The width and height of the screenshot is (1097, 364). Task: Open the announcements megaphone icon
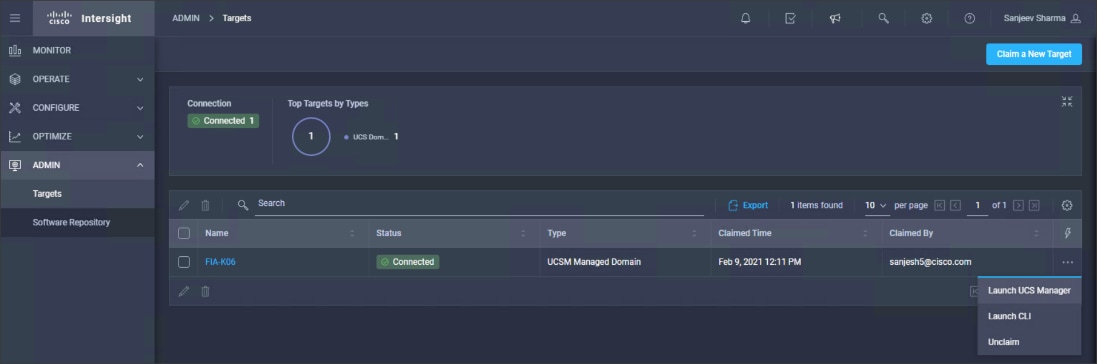click(835, 18)
